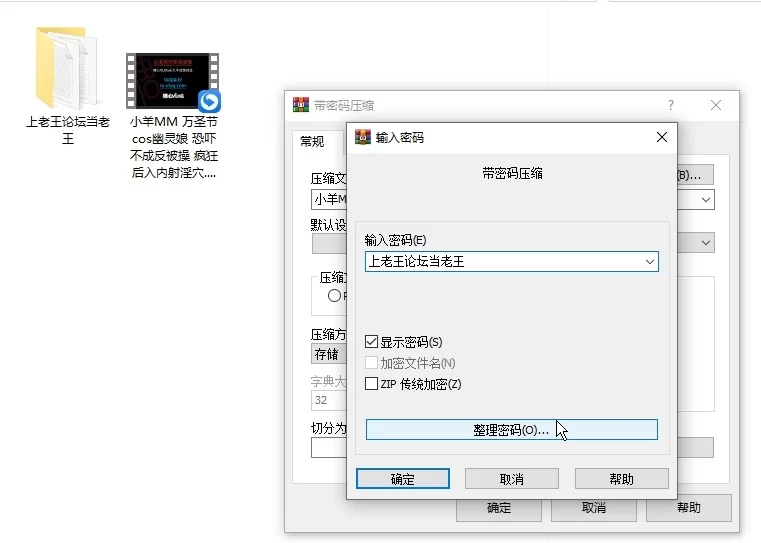Click 取消 in the 输入密码 dialog
Image resolution: width=761 pixels, height=543 pixels.
tap(512, 479)
